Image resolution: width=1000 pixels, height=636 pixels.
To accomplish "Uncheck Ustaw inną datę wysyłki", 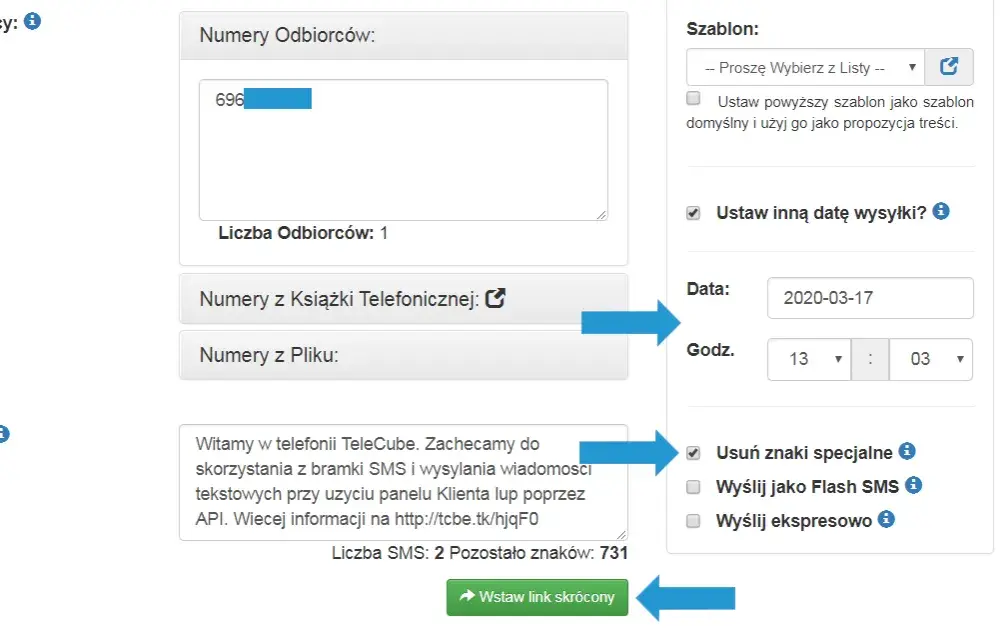I will (x=693, y=213).
